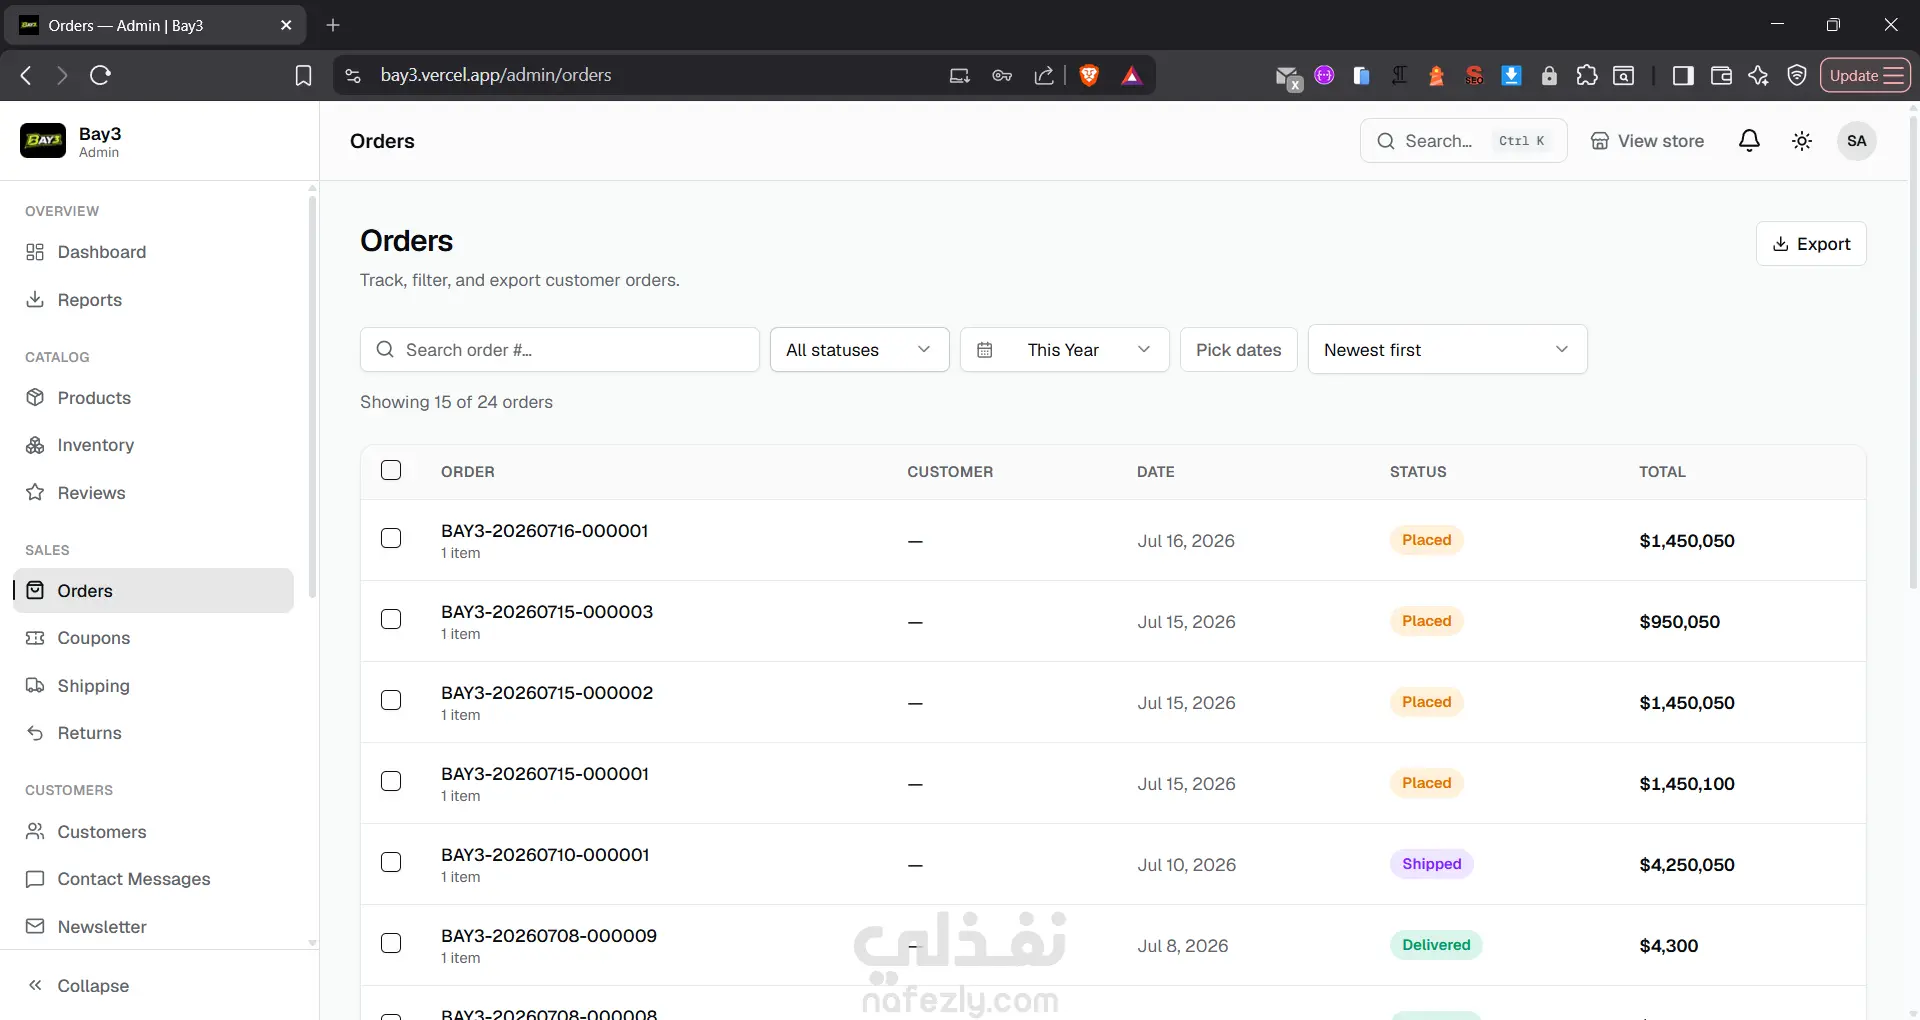Check order BAY3-20260710-000001 checkbox

pyautogui.click(x=391, y=862)
